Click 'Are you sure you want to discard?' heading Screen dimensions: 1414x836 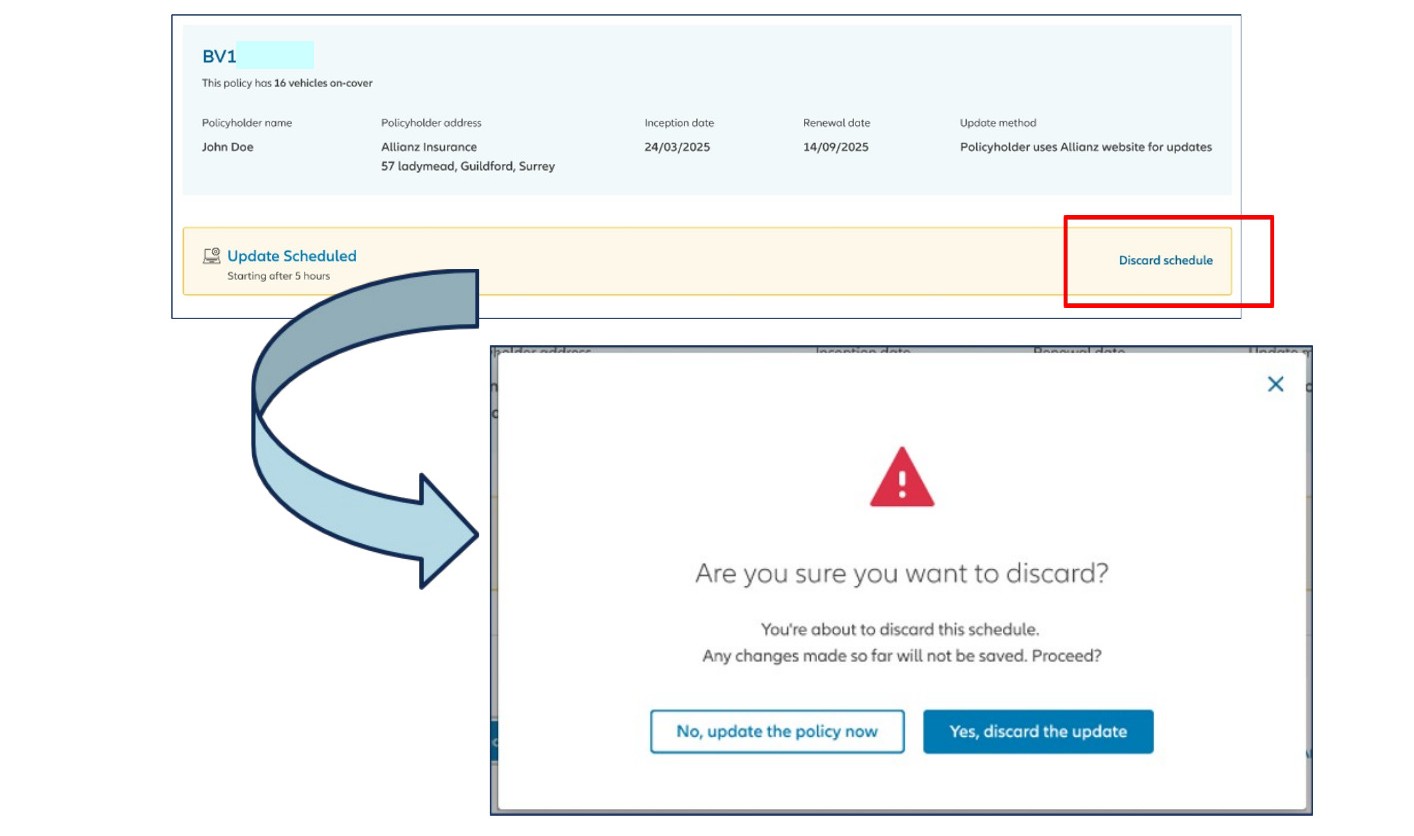point(902,574)
